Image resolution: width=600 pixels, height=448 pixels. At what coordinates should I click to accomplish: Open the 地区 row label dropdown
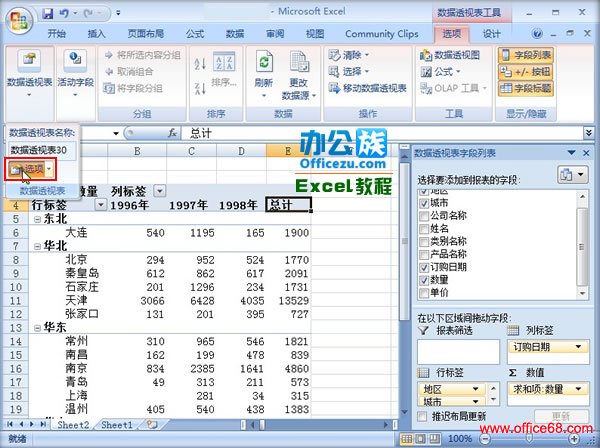coord(475,389)
